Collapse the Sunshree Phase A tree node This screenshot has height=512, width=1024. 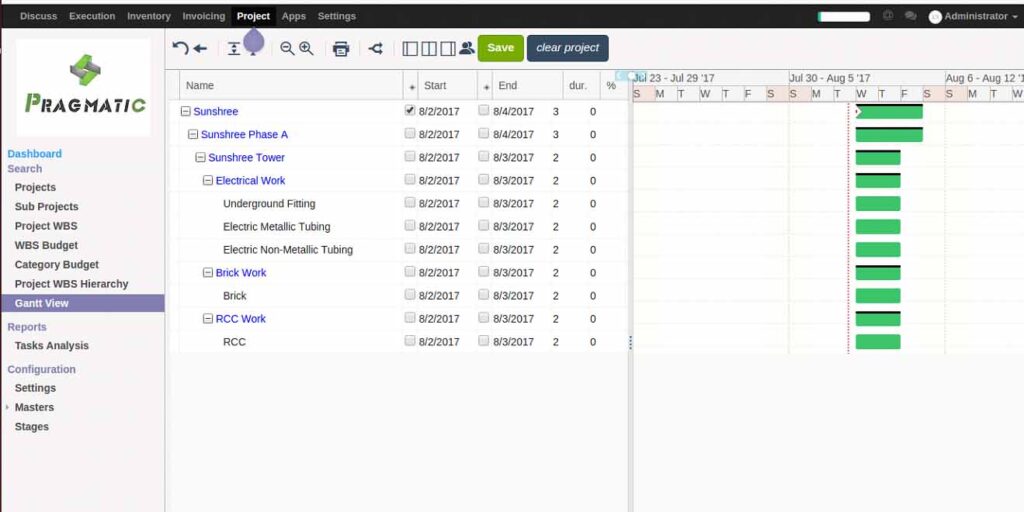[x=193, y=134]
